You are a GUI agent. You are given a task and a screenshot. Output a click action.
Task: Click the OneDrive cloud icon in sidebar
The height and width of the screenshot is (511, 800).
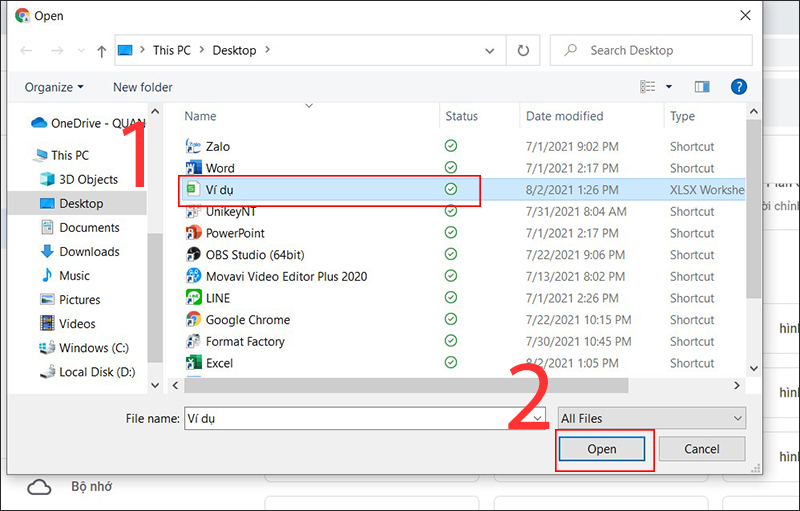tap(39, 123)
